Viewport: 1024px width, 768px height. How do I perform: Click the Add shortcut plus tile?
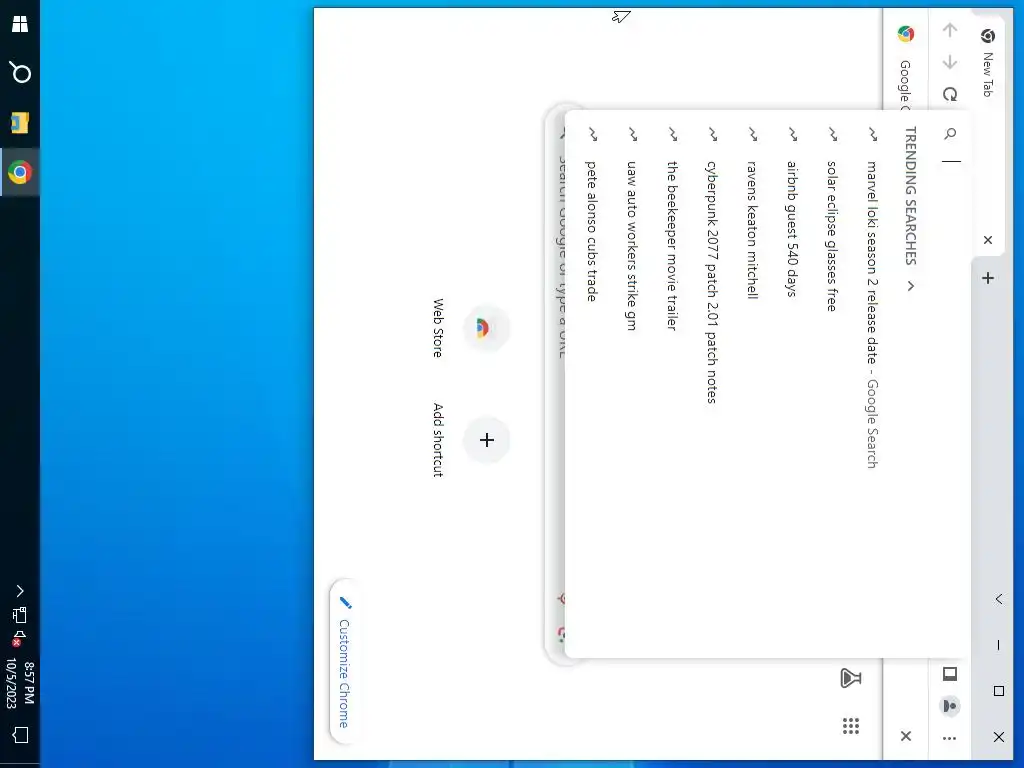[x=486, y=440]
